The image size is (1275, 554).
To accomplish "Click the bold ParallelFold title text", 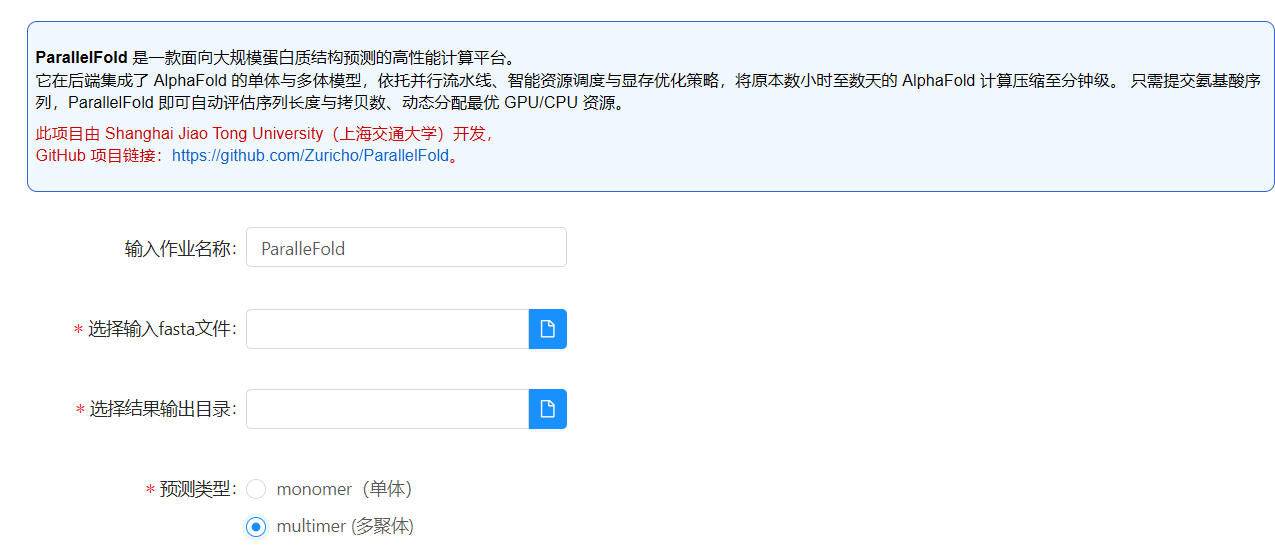I will [81, 58].
